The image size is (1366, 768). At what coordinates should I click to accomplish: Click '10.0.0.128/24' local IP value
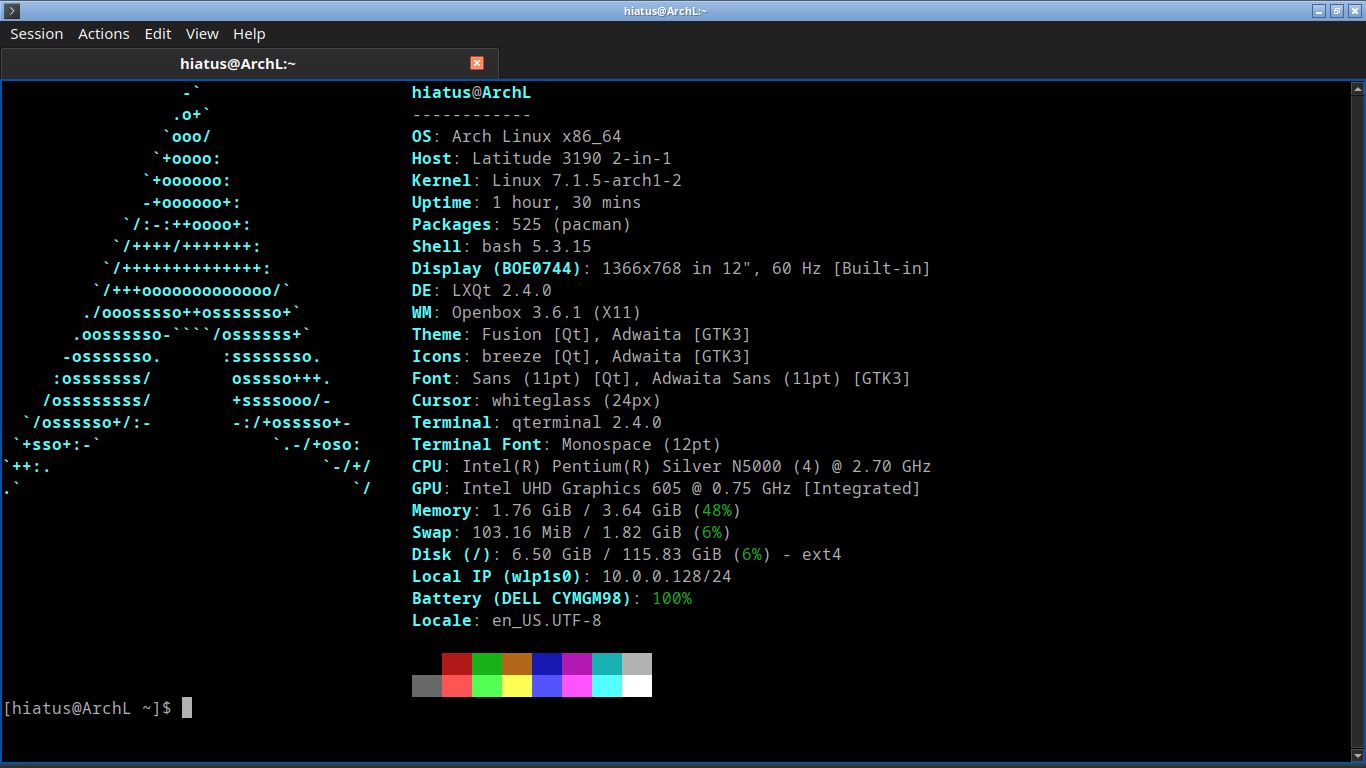point(667,577)
